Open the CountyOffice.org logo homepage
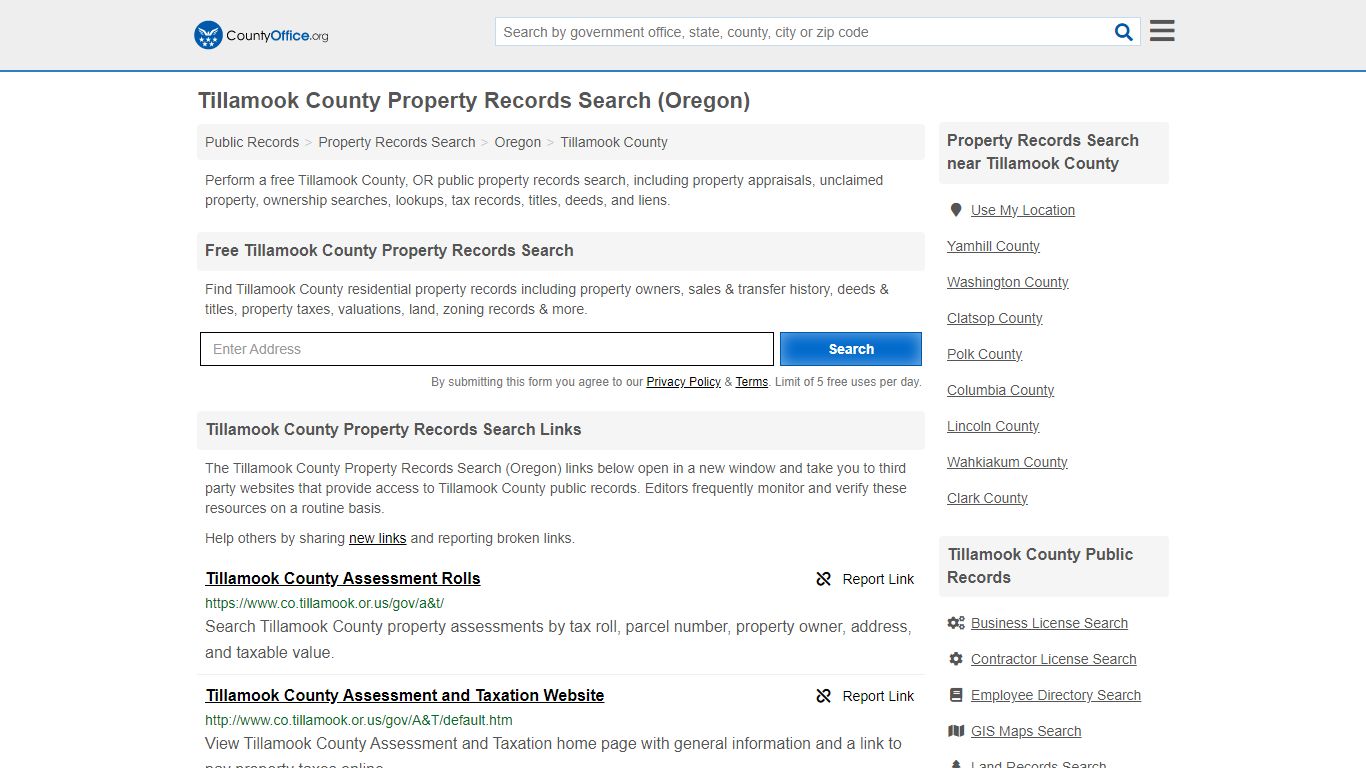1366x768 pixels. [261, 35]
